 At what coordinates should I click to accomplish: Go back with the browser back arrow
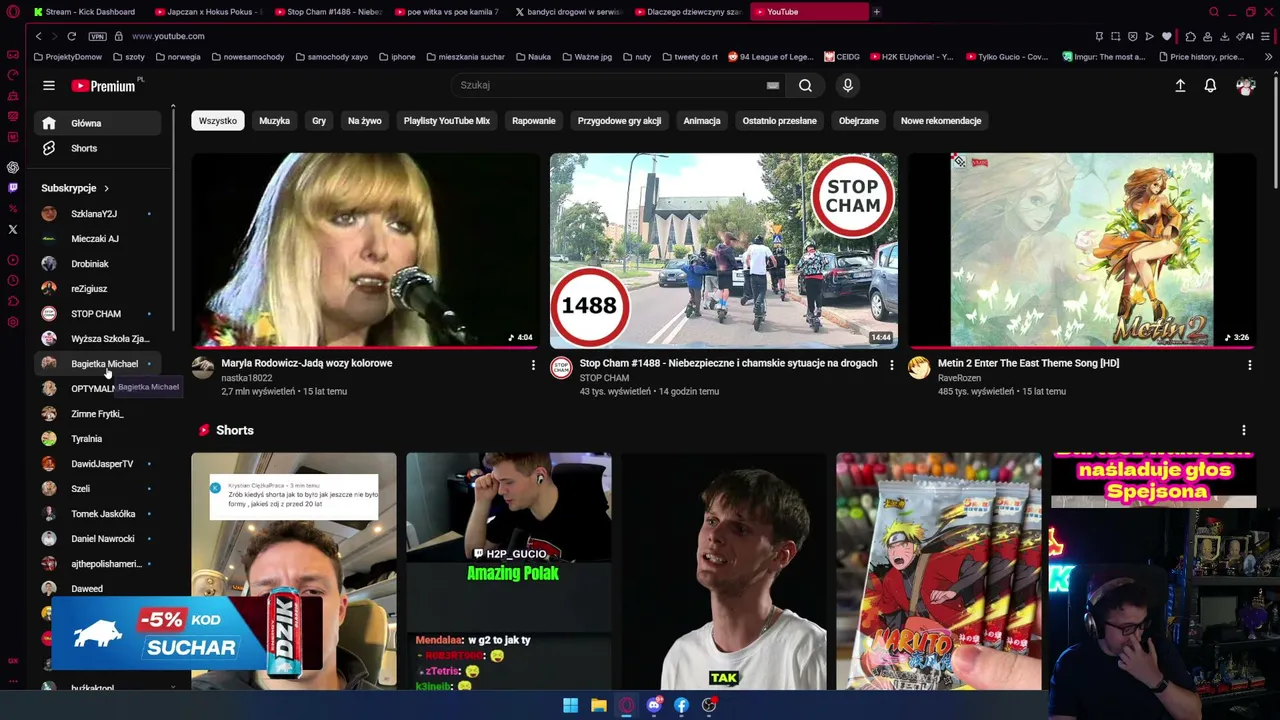pos(38,36)
